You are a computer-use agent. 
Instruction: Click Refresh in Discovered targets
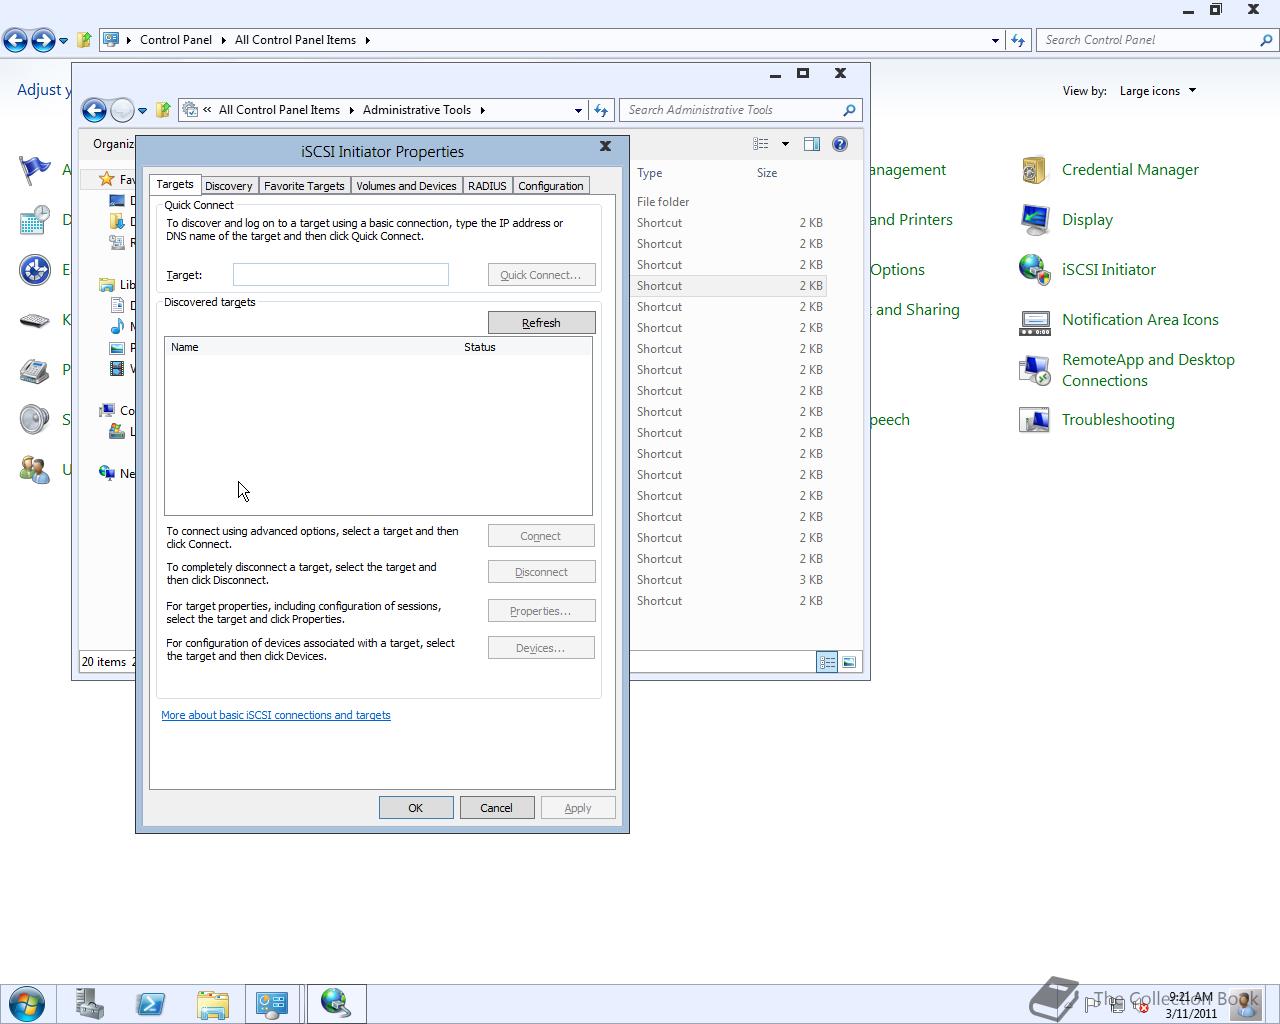tap(541, 323)
